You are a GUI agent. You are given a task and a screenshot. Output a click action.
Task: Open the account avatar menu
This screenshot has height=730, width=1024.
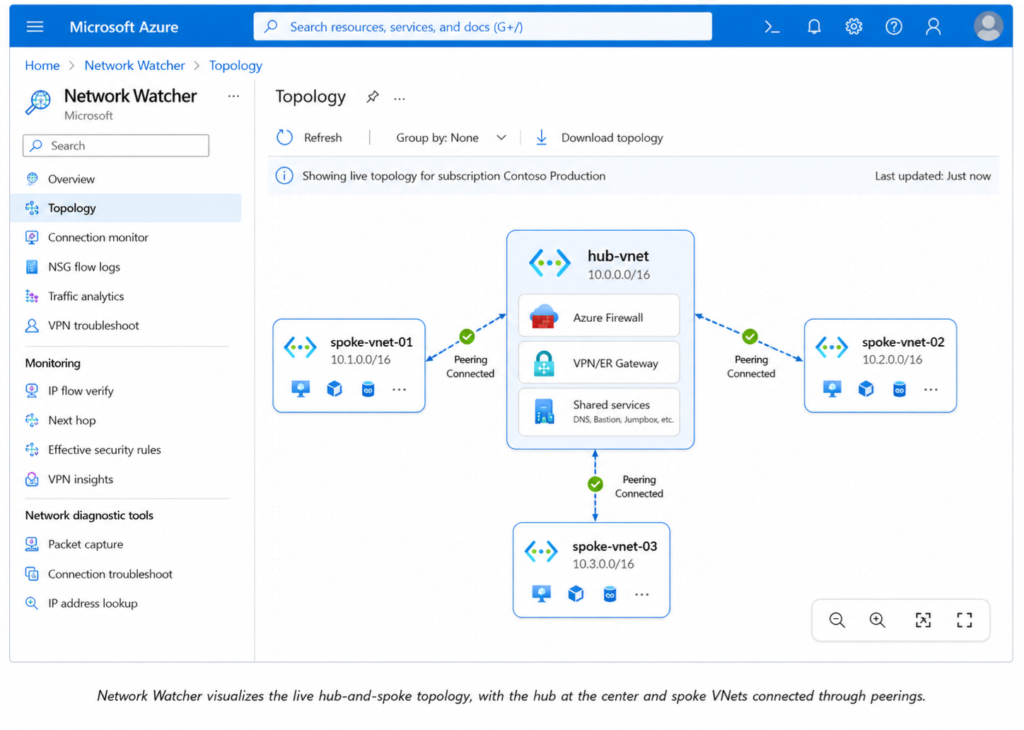tap(988, 26)
